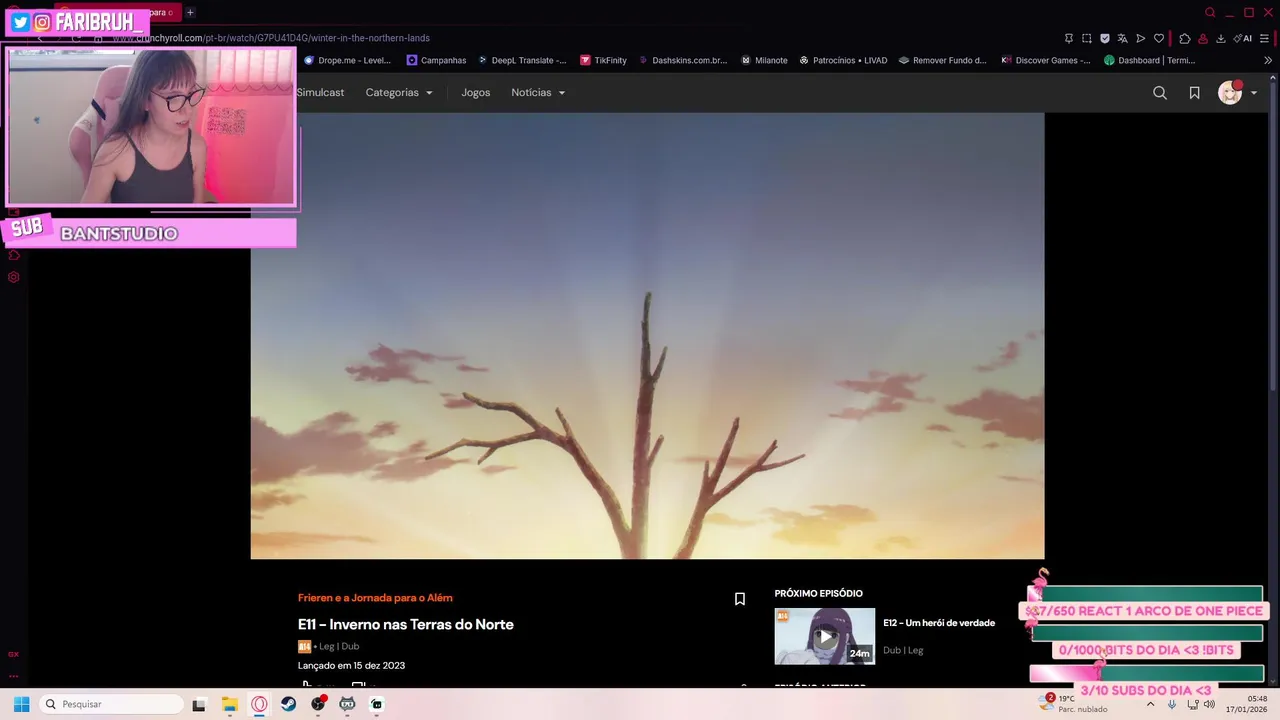Image resolution: width=1280 pixels, height=720 pixels.
Task: Open the extensions cube icon
Action: [1185, 38]
